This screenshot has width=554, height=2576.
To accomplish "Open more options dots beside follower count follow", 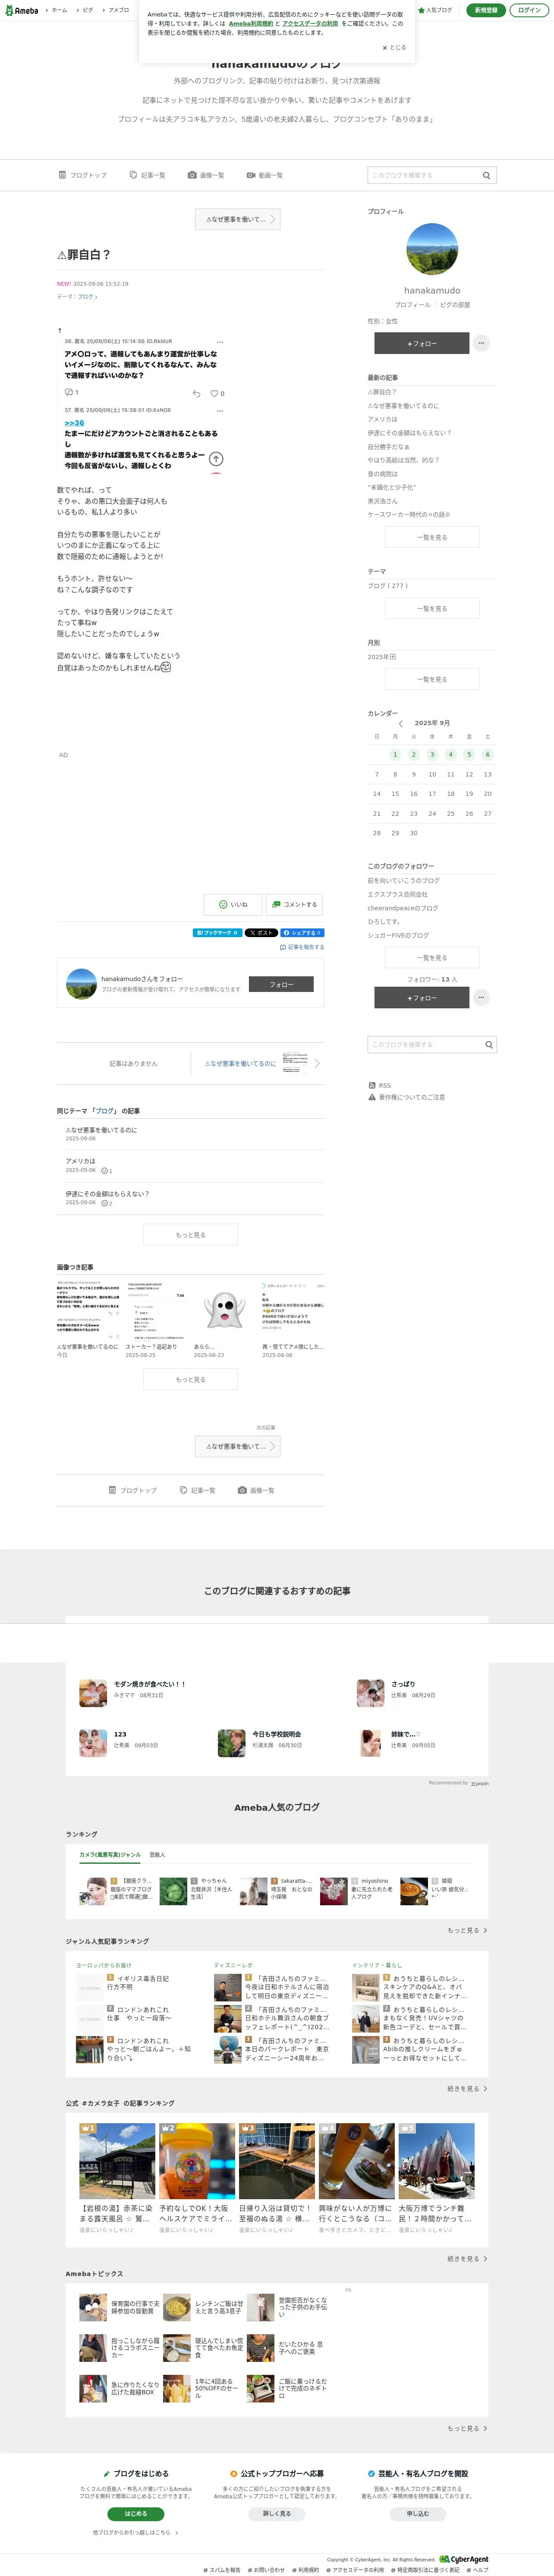I will (481, 997).
